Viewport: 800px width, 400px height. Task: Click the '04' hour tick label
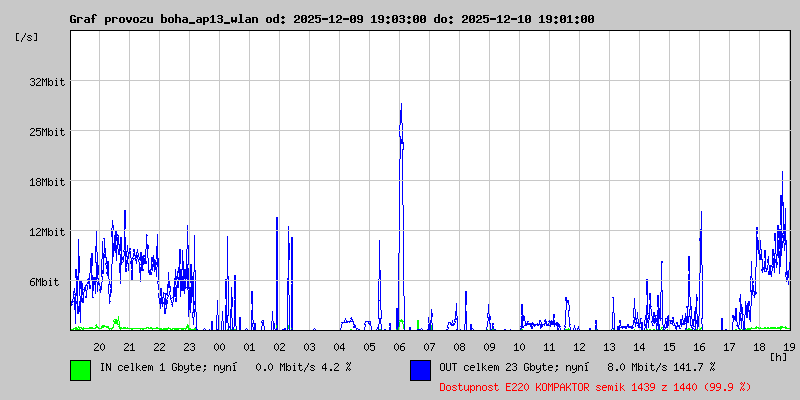pyautogui.click(x=339, y=347)
